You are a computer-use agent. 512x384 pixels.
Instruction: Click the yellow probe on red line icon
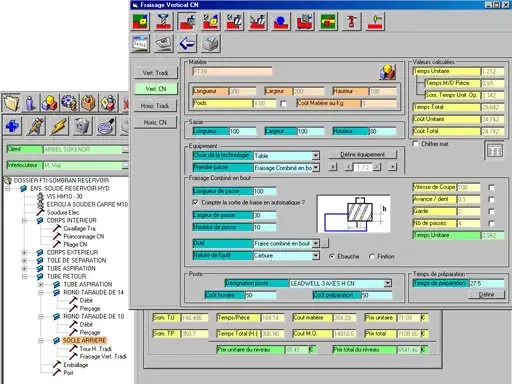pyautogui.click(x=375, y=22)
